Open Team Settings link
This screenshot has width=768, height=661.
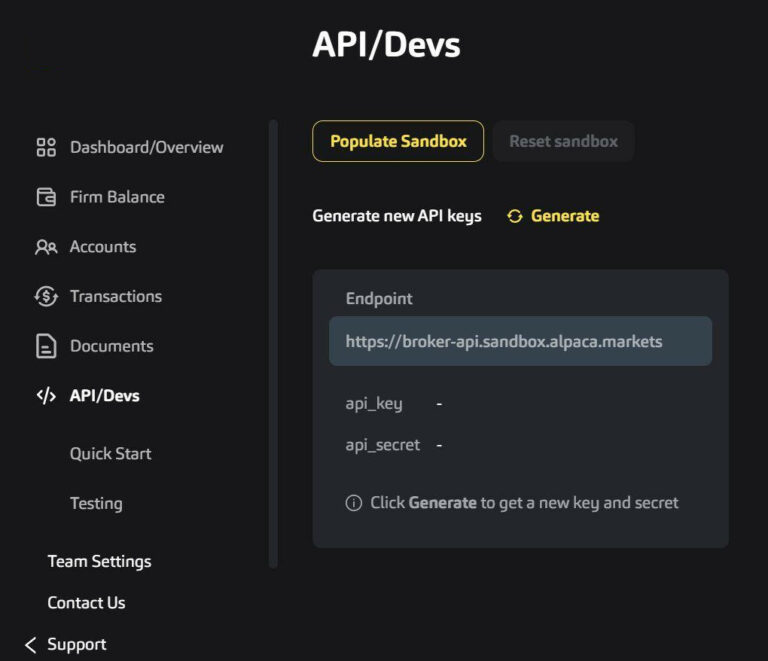coord(99,562)
